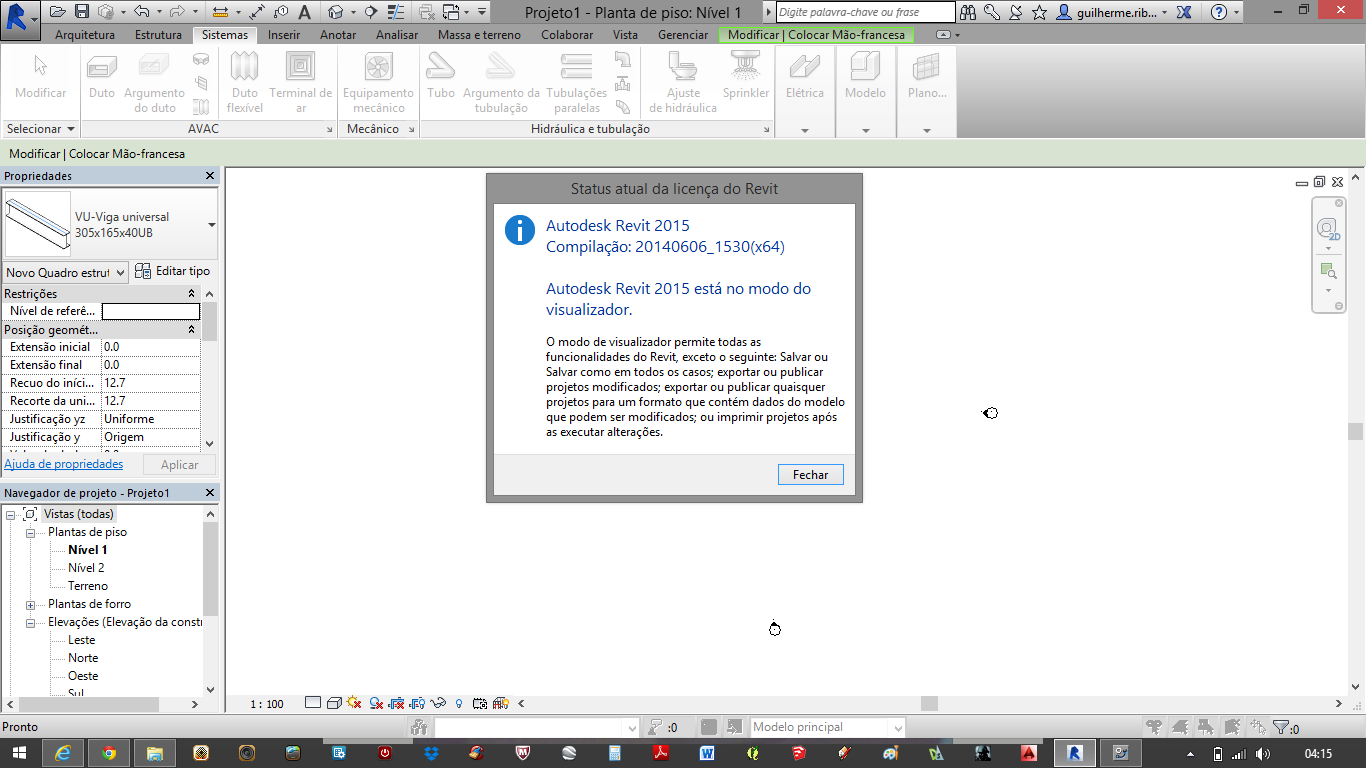Open the Anotar ribbon tab
Viewport: 1366px width, 768px height.
(x=338, y=35)
